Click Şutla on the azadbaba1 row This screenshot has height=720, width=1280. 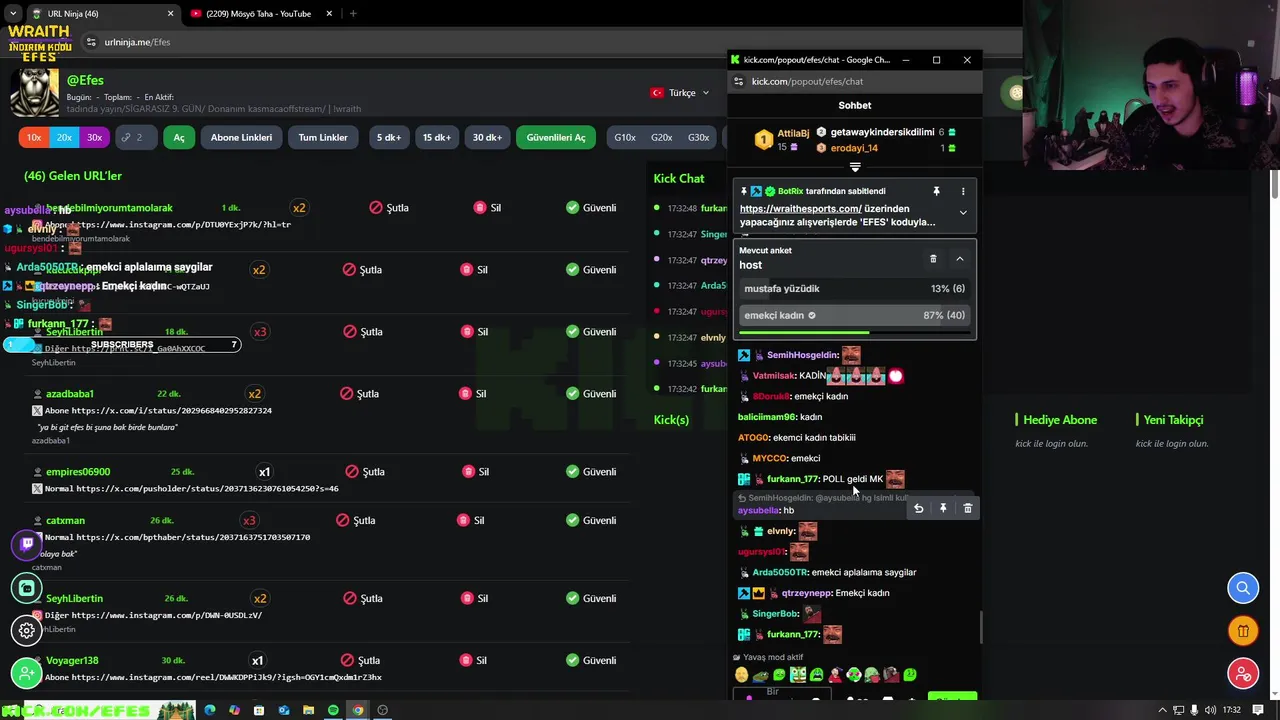click(x=360, y=393)
